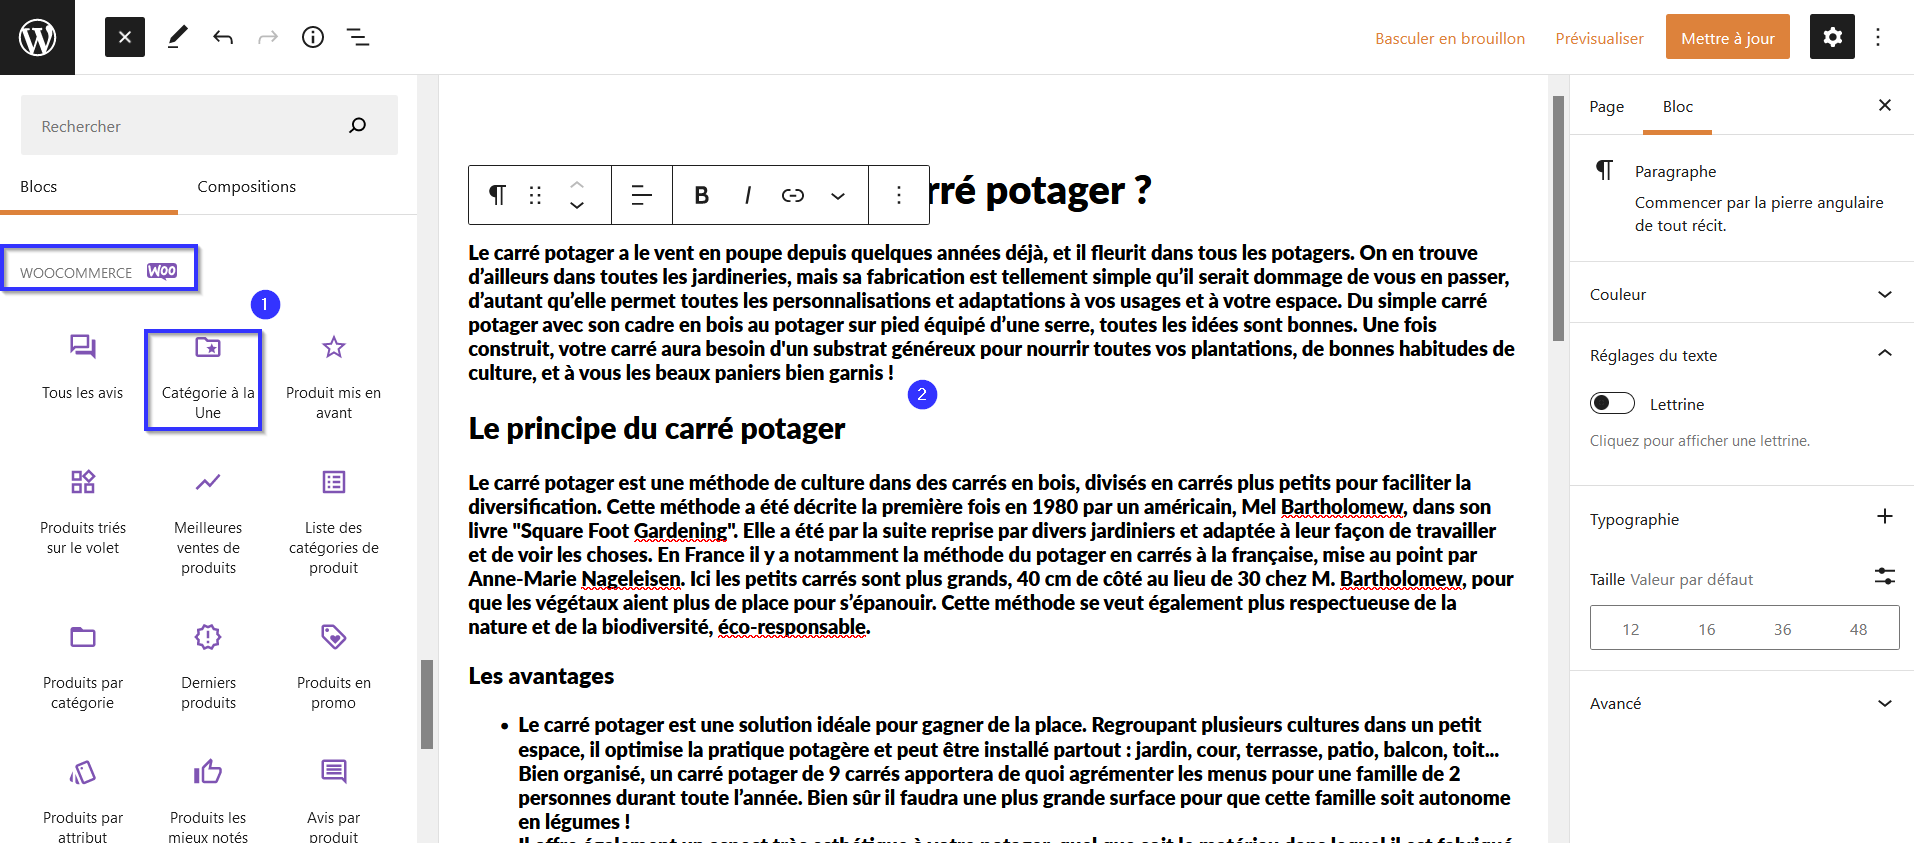Insert the Derniers produits block
This screenshot has width=1914, height=843.
[x=208, y=667]
